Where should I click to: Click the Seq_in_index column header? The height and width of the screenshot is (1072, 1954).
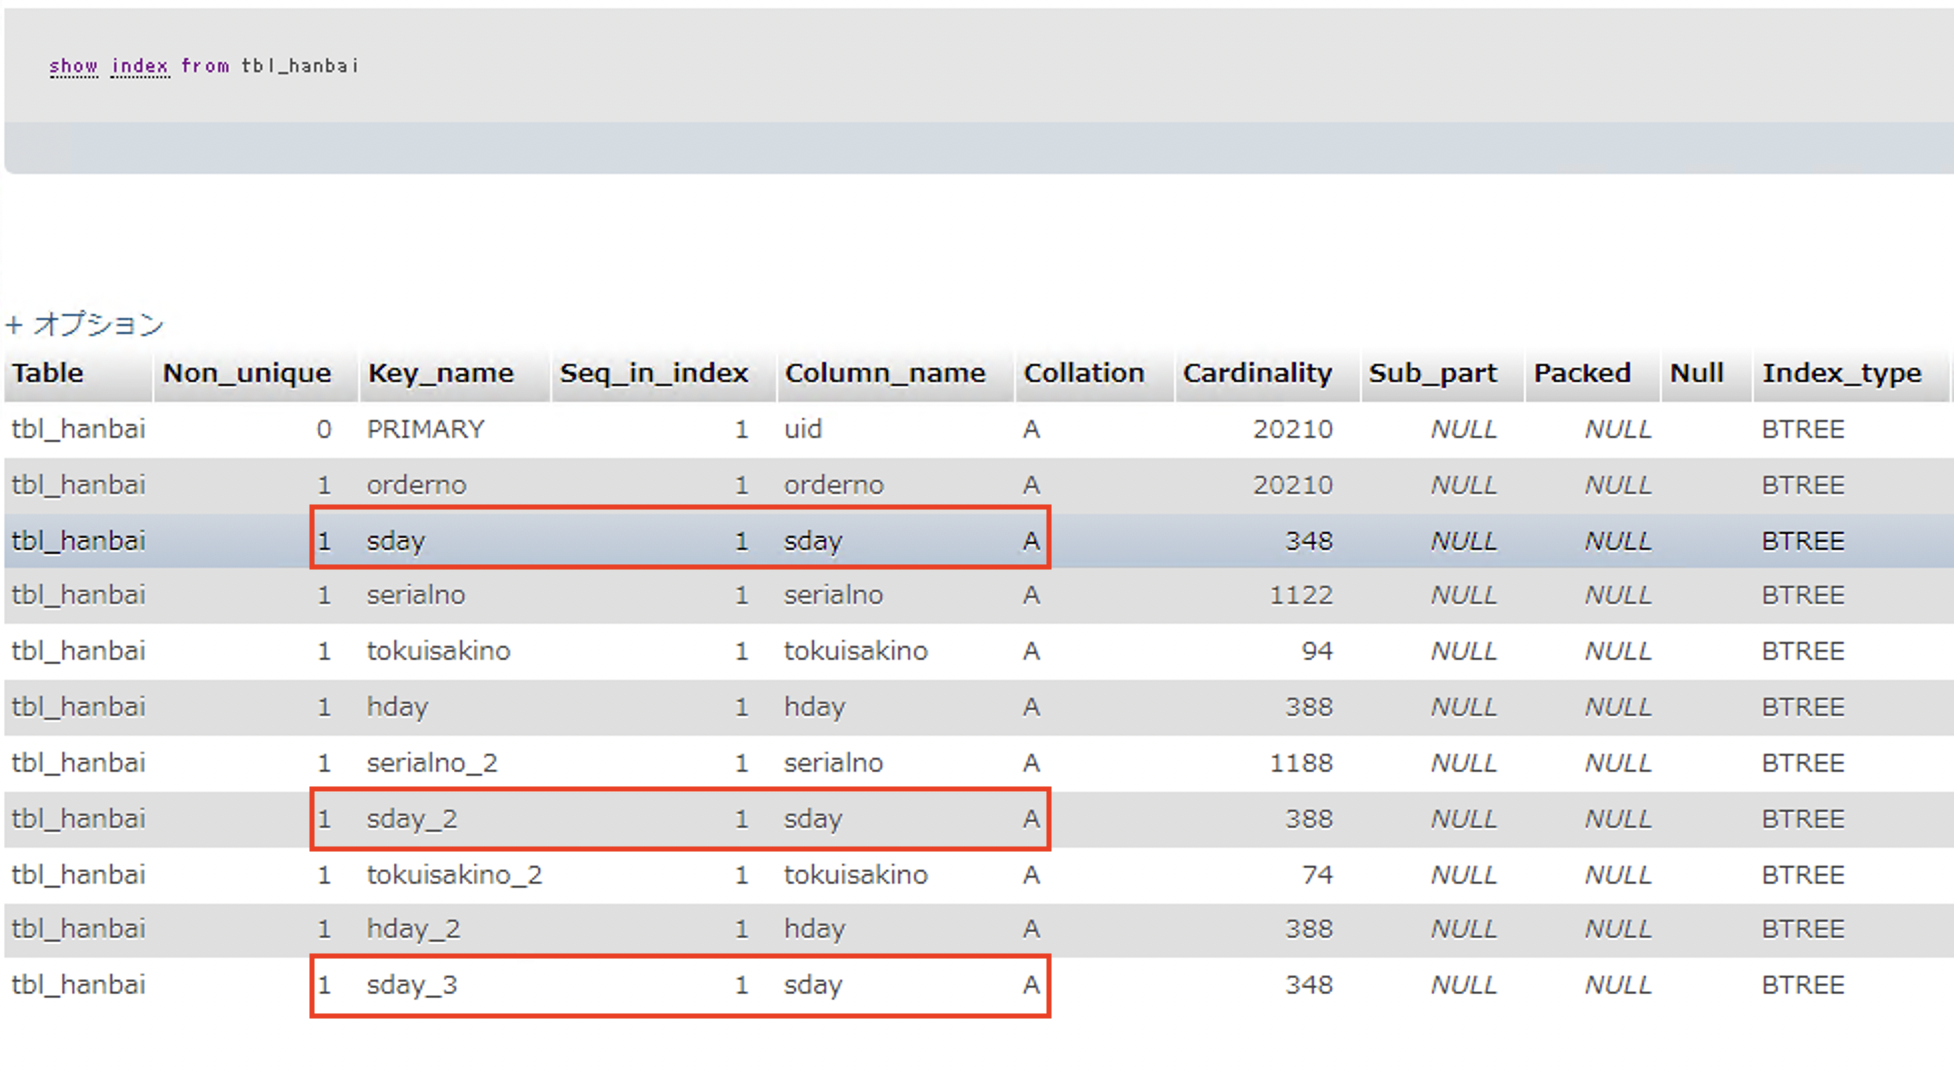click(654, 373)
